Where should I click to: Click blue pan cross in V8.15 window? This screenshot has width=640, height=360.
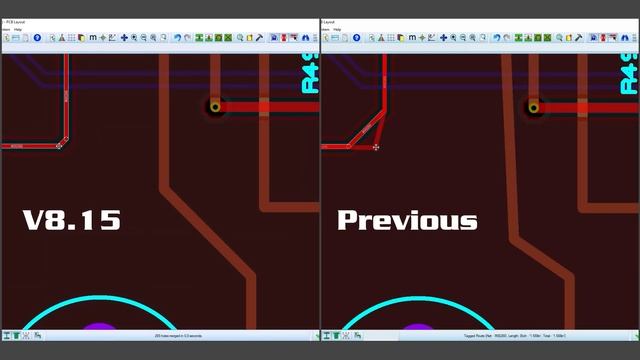[124, 38]
